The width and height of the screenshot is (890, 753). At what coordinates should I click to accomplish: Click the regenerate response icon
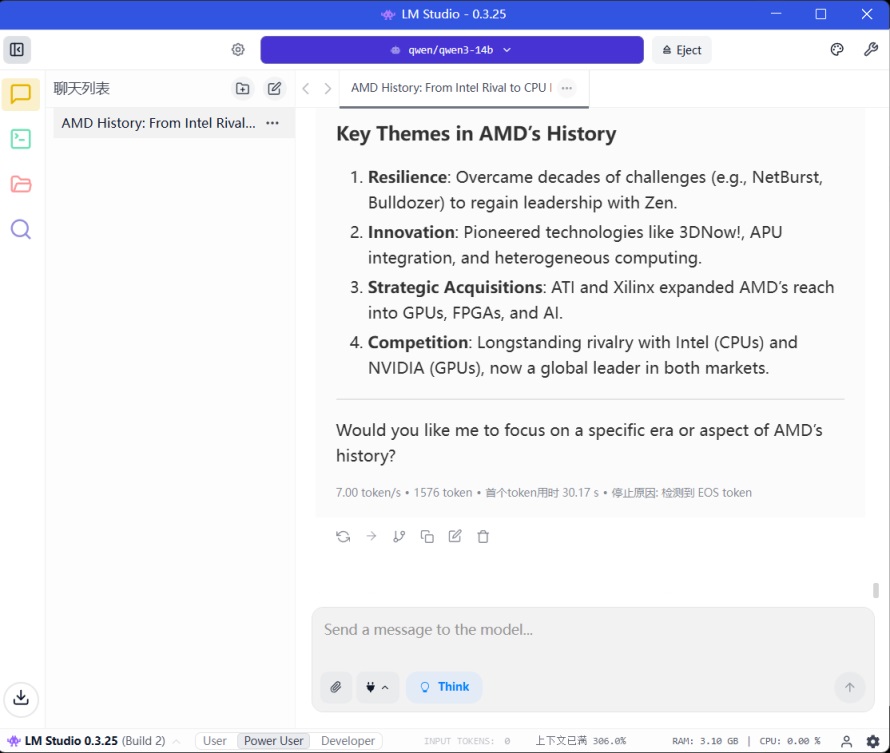[343, 536]
